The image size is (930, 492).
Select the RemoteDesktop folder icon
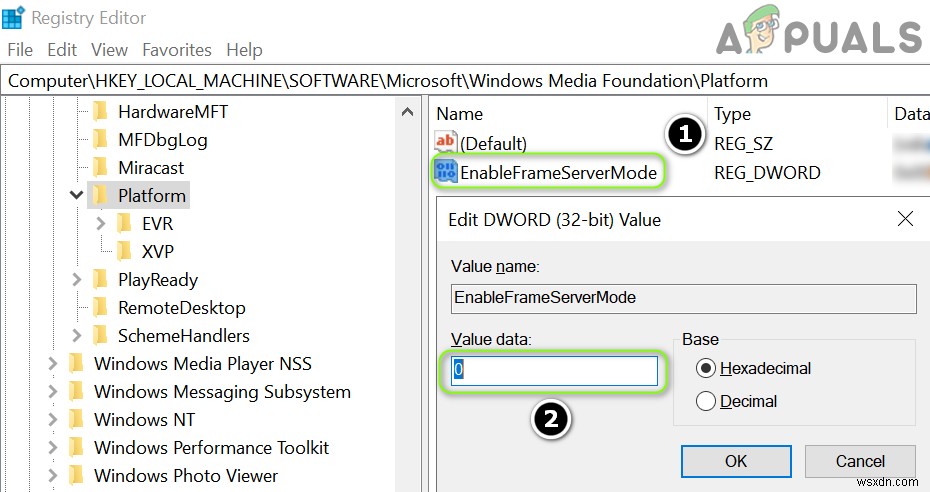click(100, 307)
